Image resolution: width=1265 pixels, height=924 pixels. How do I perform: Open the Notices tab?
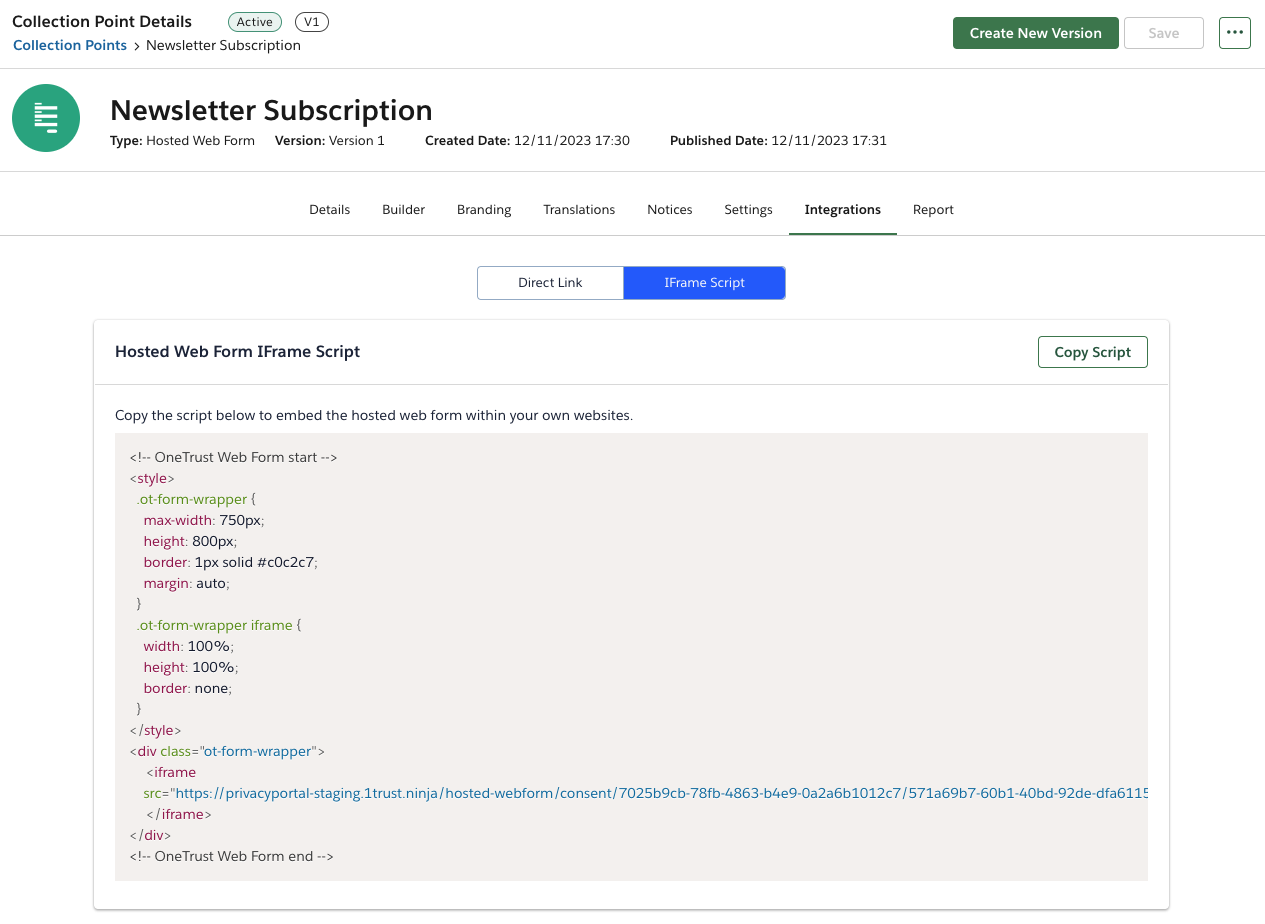669,209
